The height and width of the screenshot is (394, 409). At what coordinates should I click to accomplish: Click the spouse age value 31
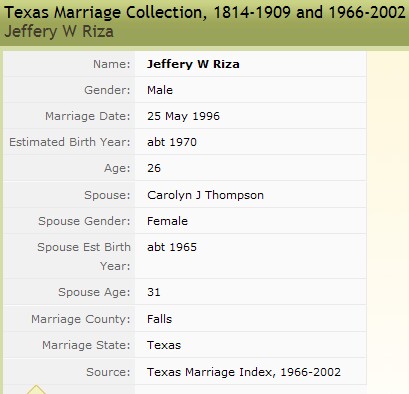(x=153, y=292)
